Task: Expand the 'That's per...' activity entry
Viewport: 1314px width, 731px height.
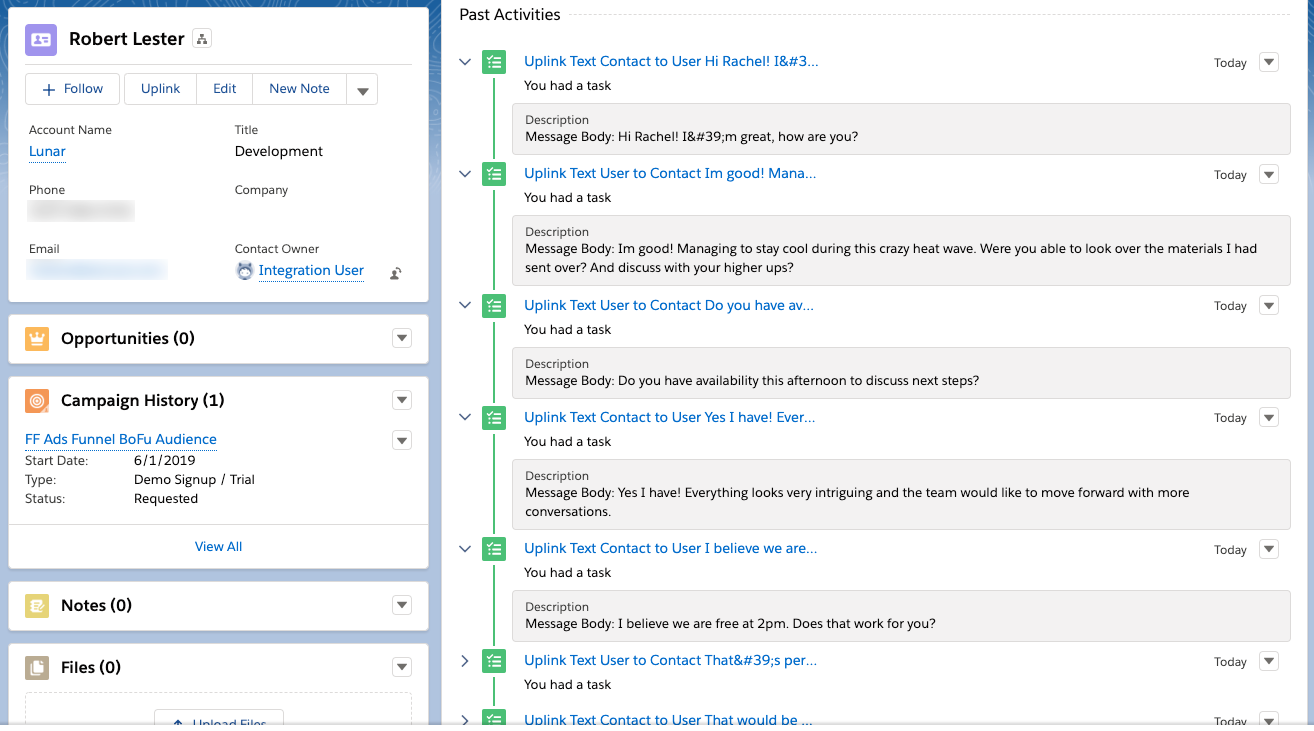Action: (465, 661)
